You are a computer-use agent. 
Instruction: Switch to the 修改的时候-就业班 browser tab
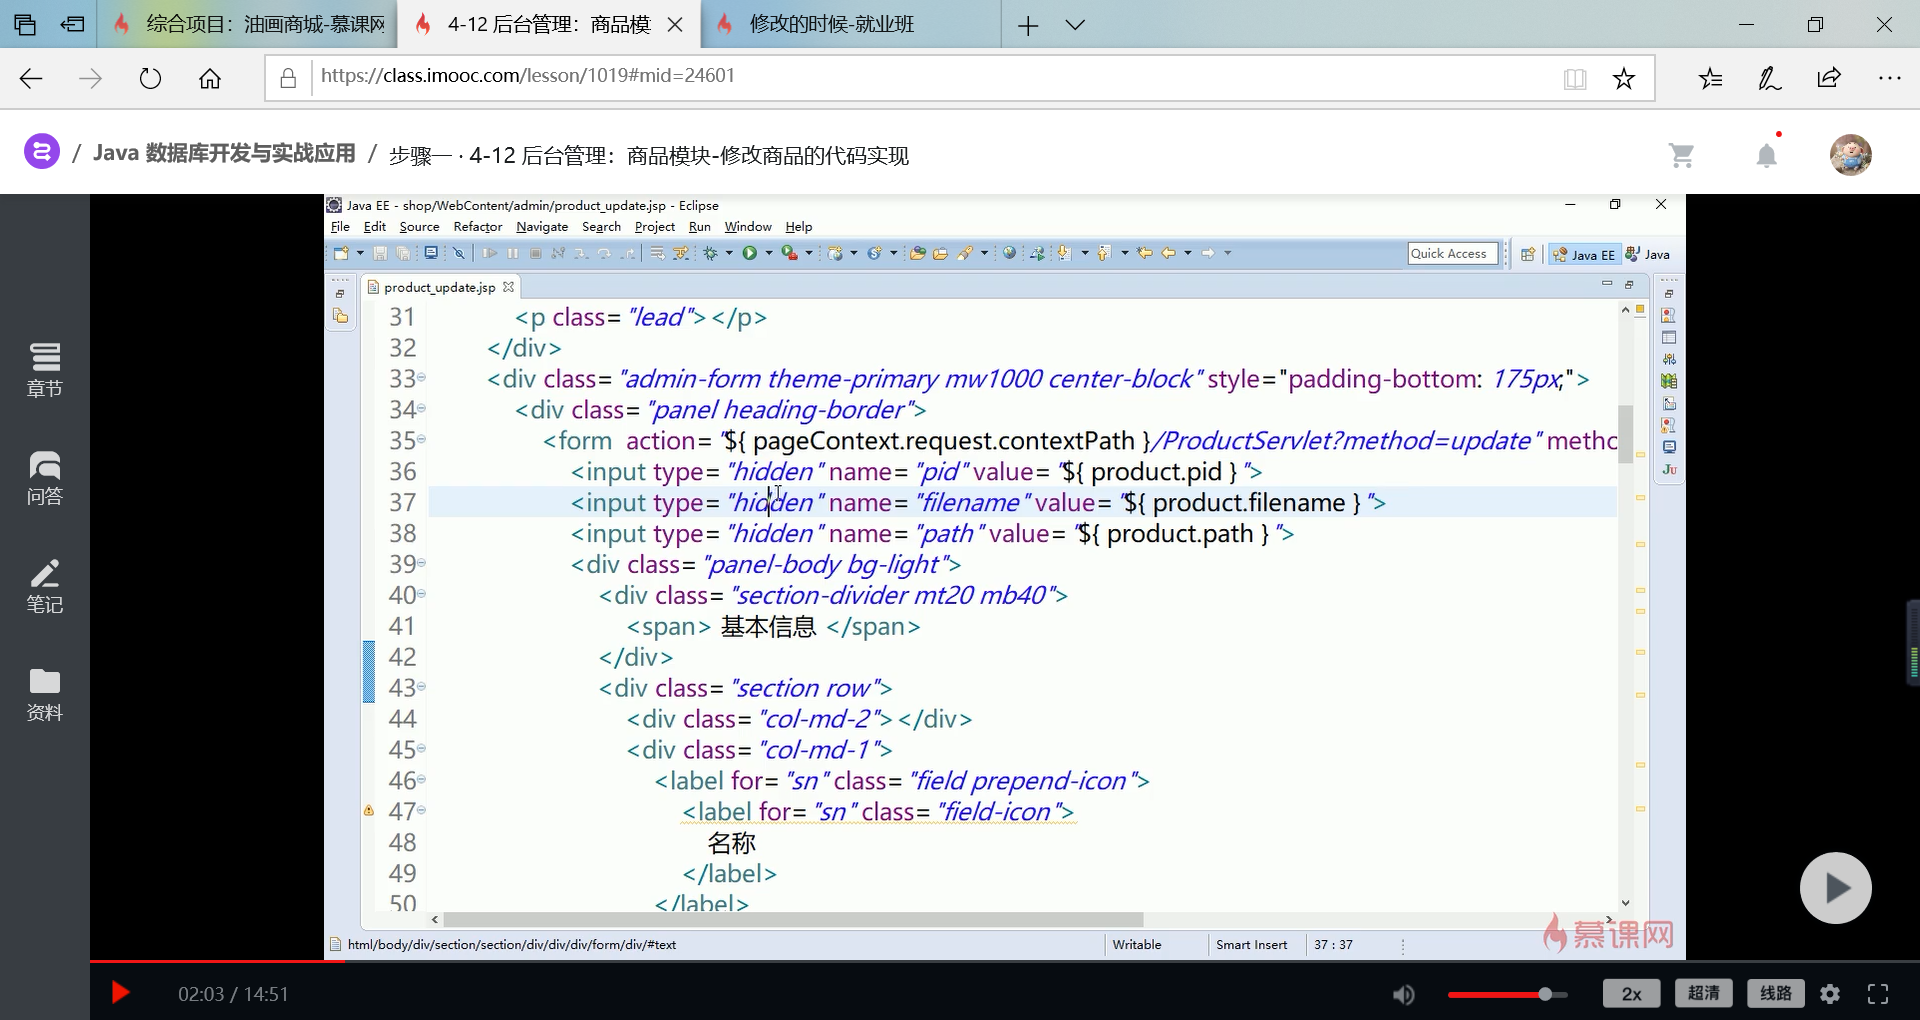pyautogui.click(x=850, y=24)
